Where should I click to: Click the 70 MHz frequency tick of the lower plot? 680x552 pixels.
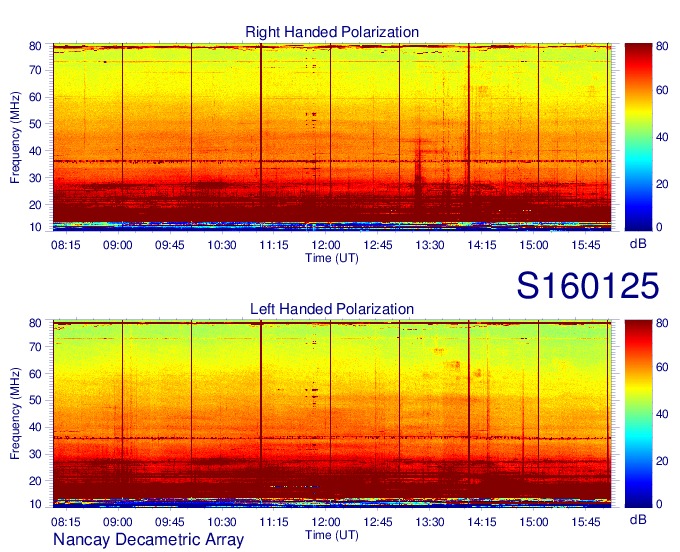pos(35,347)
